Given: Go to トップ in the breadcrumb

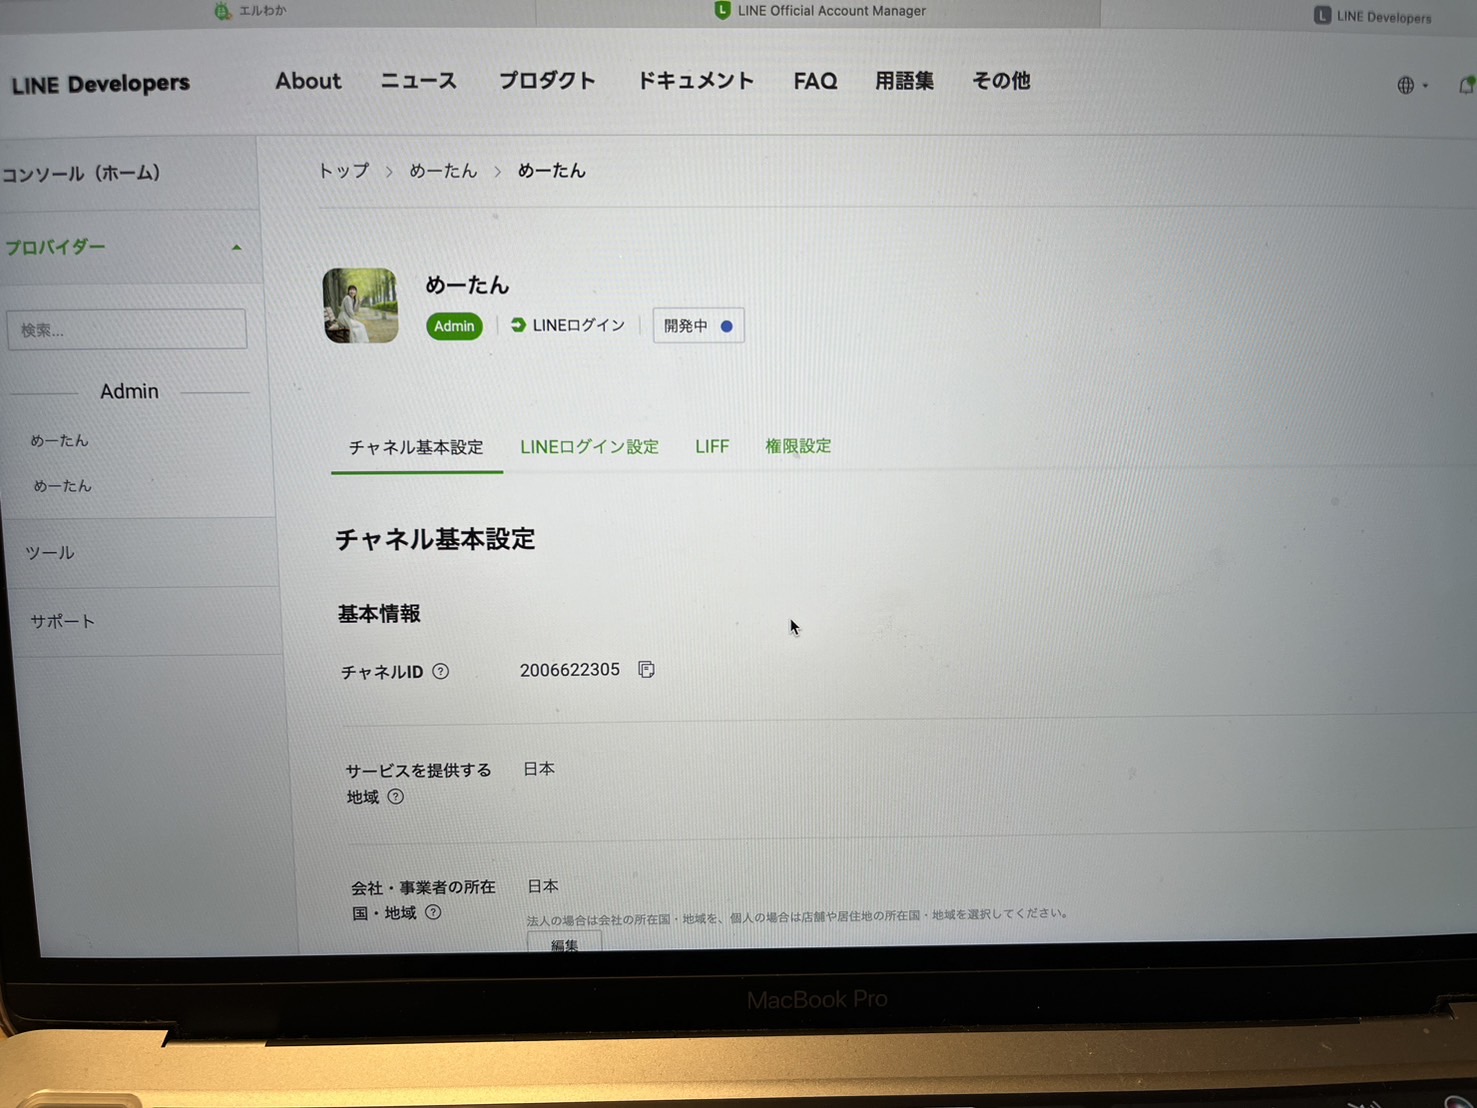Looking at the screenshot, I should tap(343, 171).
